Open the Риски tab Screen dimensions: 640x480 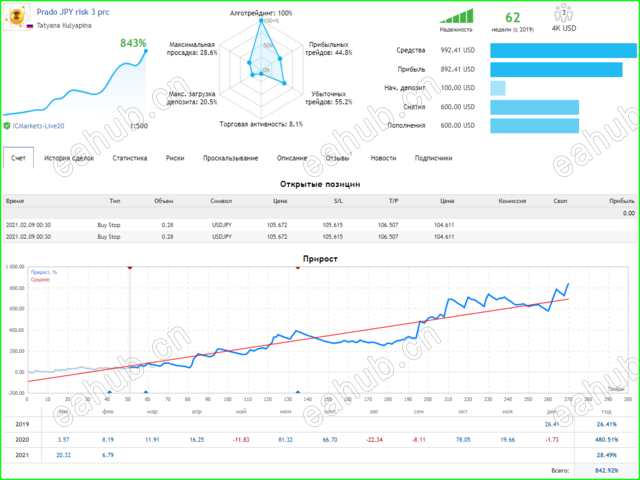point(175,158)
